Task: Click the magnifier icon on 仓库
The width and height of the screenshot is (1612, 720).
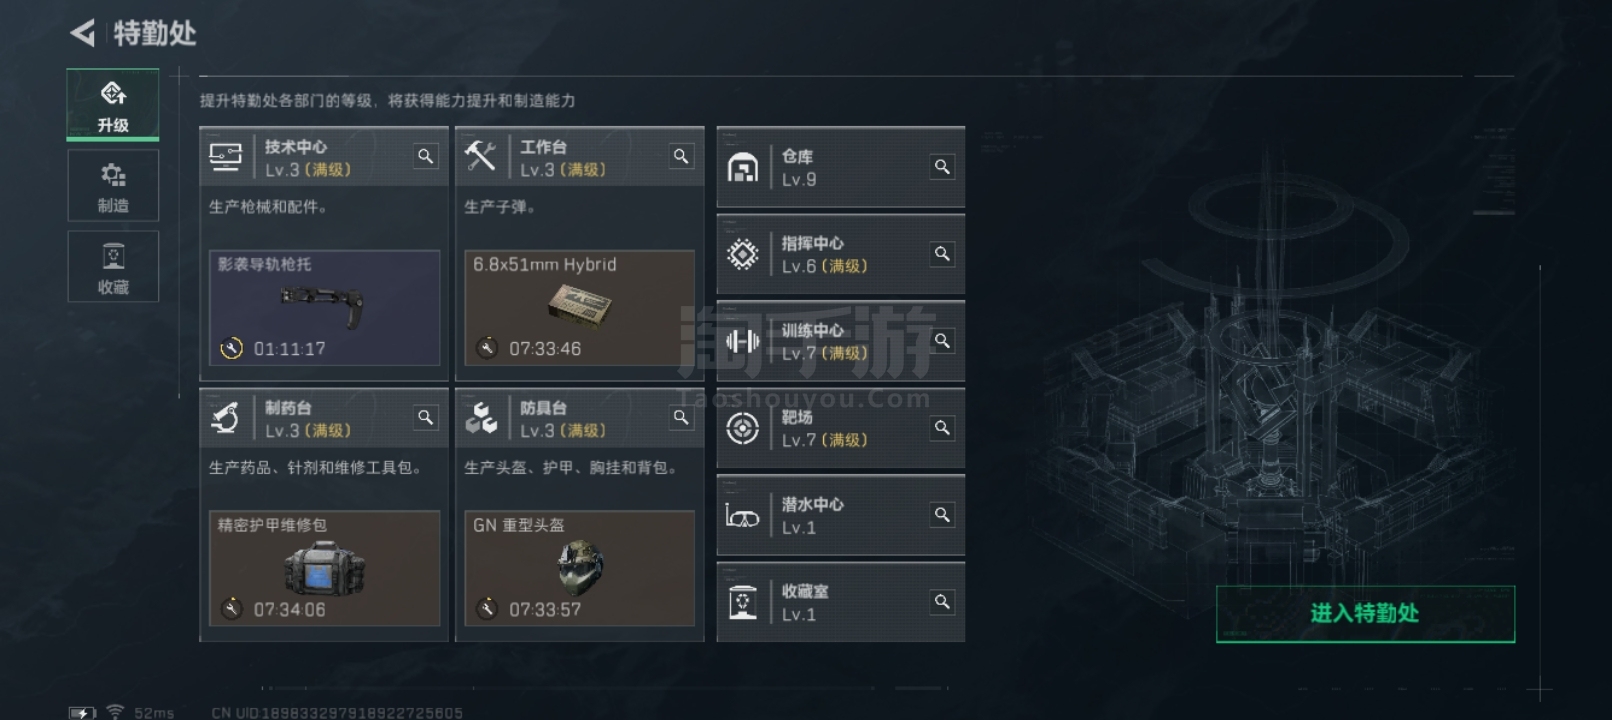Action: [942, 167]
